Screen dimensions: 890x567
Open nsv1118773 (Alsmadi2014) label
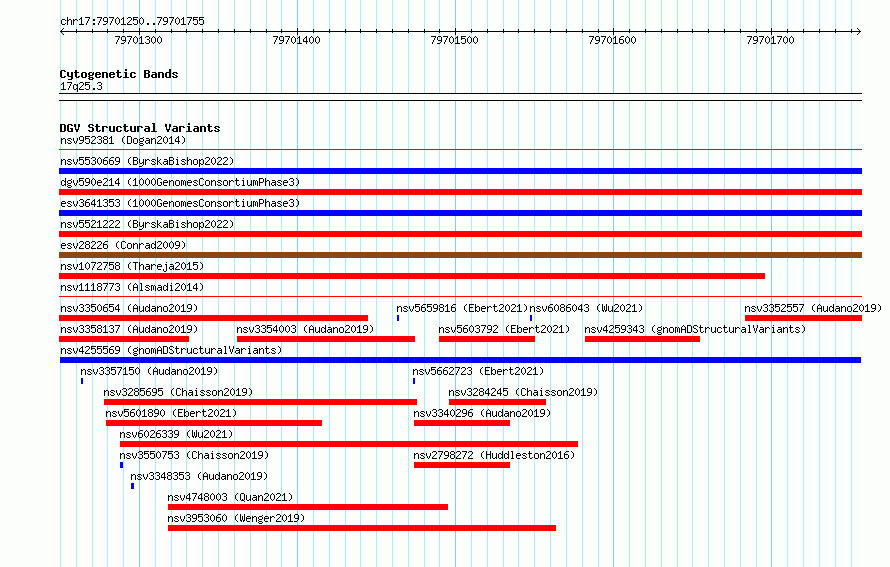click(132, 287)
